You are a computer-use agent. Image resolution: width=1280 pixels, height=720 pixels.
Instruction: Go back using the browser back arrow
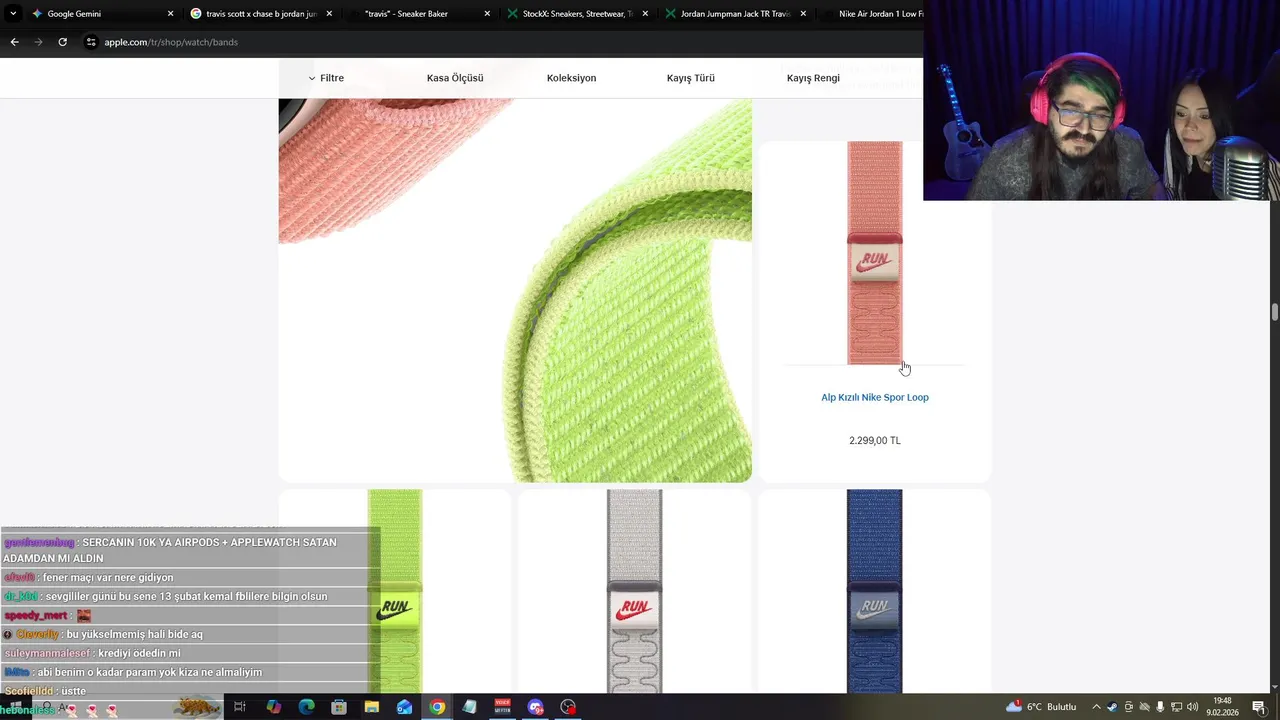pos(14,42)
